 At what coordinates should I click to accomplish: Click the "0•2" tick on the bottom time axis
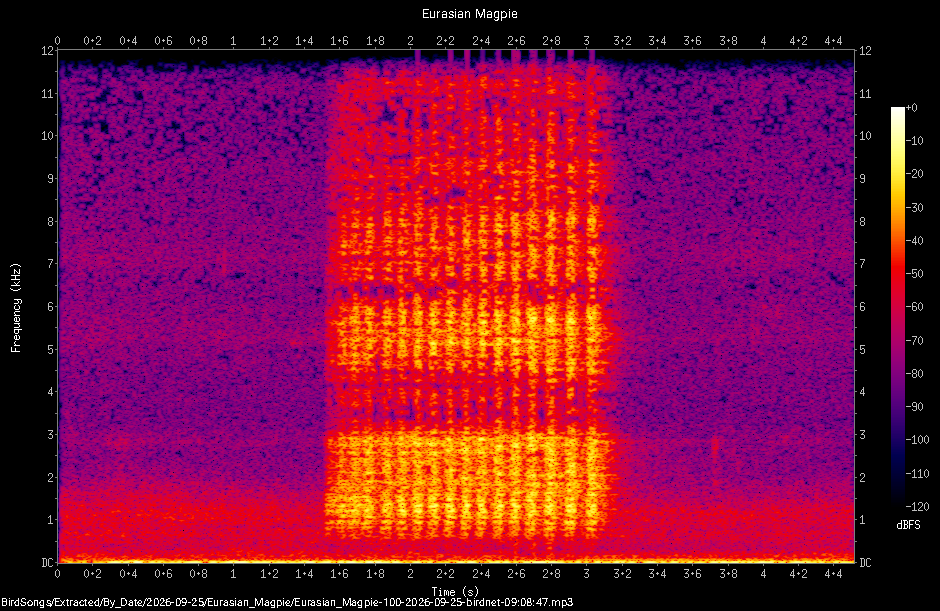92,574
